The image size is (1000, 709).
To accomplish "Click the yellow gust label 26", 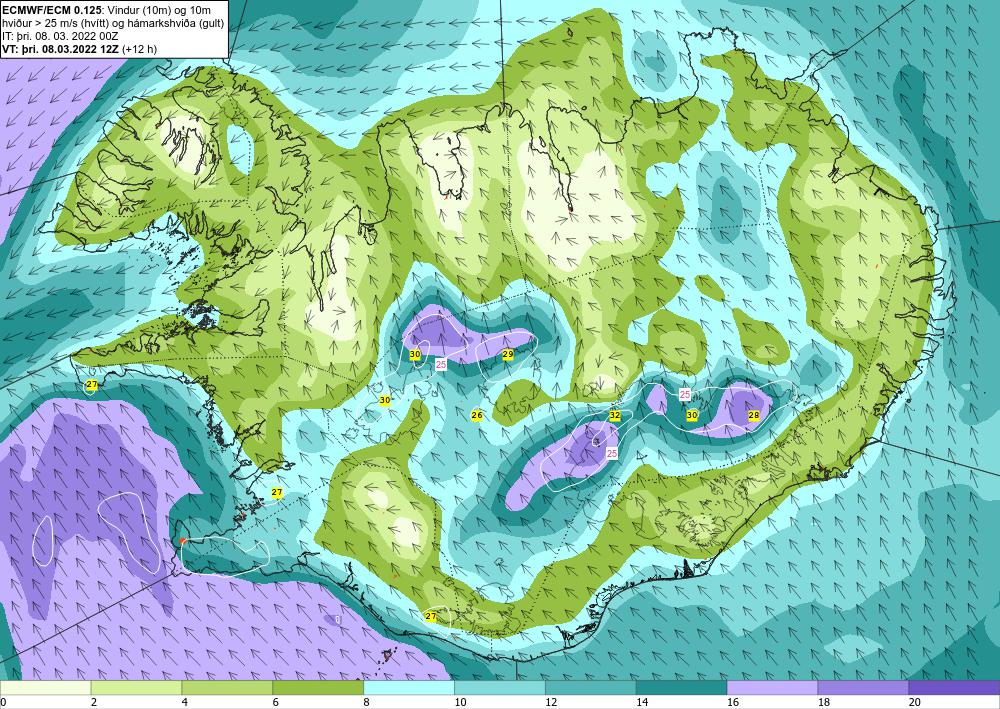I will (476, 416).
